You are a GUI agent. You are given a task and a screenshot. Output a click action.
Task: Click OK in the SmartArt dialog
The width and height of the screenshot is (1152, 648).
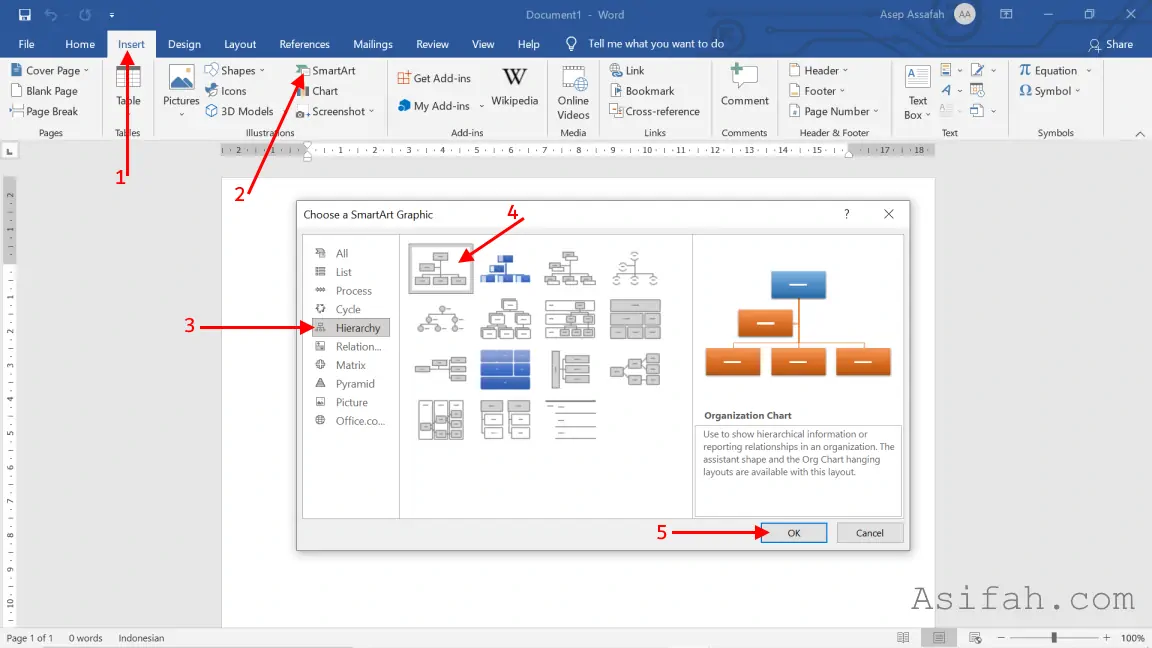coord(793,533)
